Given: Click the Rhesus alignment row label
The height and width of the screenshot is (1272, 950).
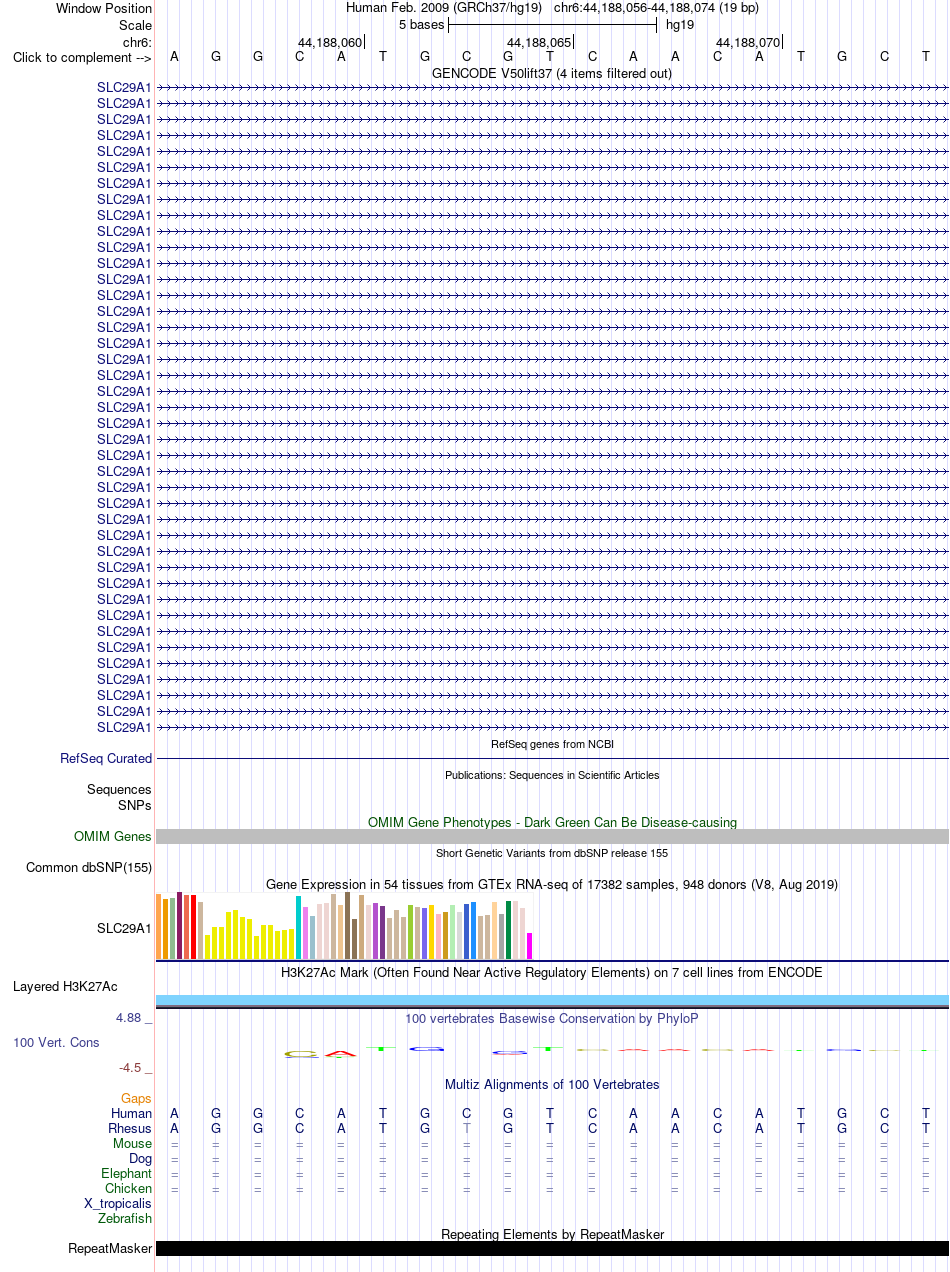Looking at the screenshot, I should point(131,1128).
